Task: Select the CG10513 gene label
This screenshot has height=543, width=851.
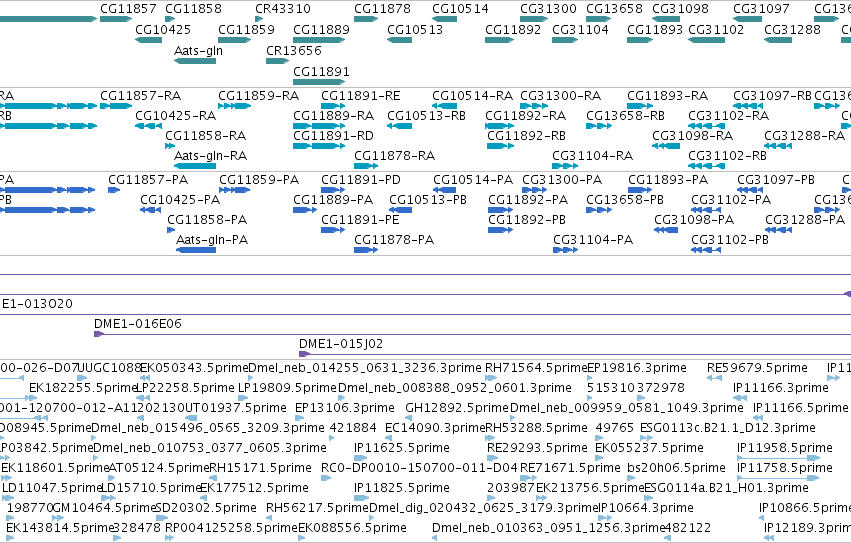Action: tap(415, 29)
